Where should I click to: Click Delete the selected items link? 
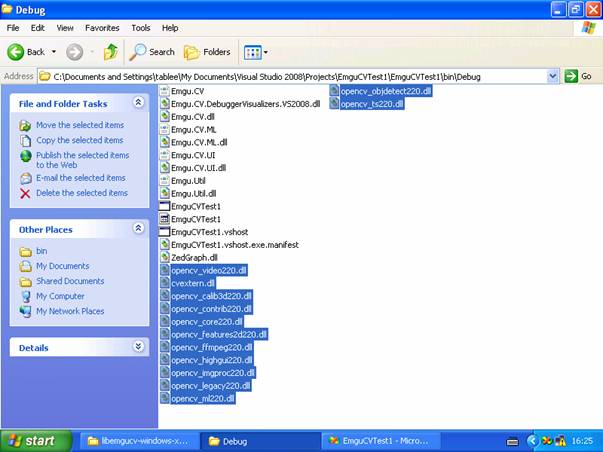click(x=81, y=193)
